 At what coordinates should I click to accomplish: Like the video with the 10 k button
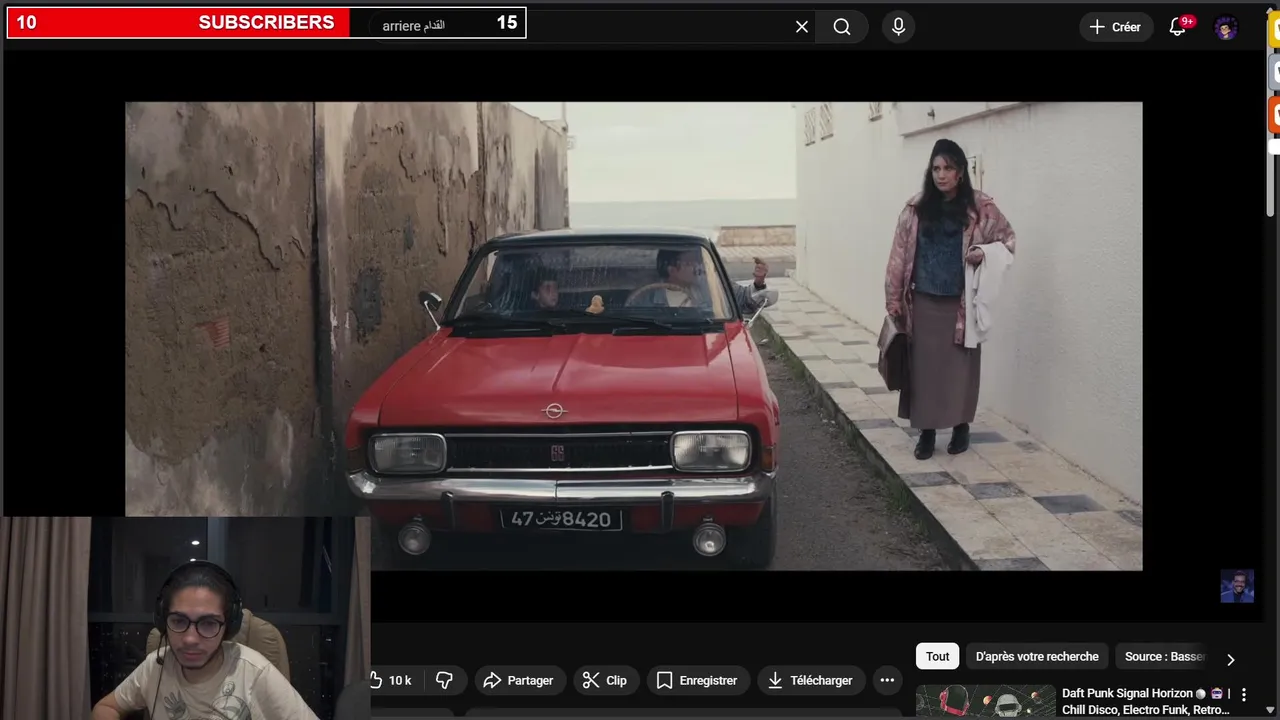[x=392, y=680]
